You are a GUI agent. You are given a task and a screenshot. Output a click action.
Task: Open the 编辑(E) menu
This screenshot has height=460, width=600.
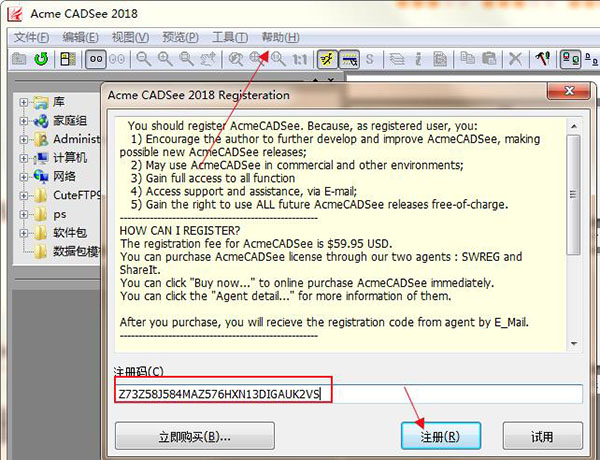click(81, 38)
